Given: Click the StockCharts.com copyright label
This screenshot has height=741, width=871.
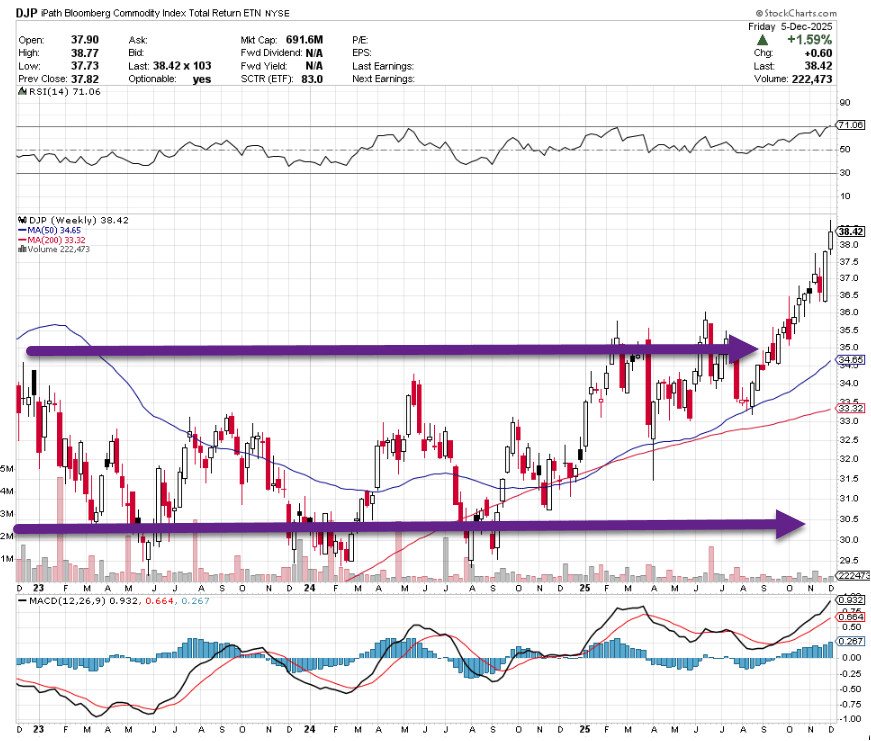Looking at the screenshot, I should pos(796,13).
